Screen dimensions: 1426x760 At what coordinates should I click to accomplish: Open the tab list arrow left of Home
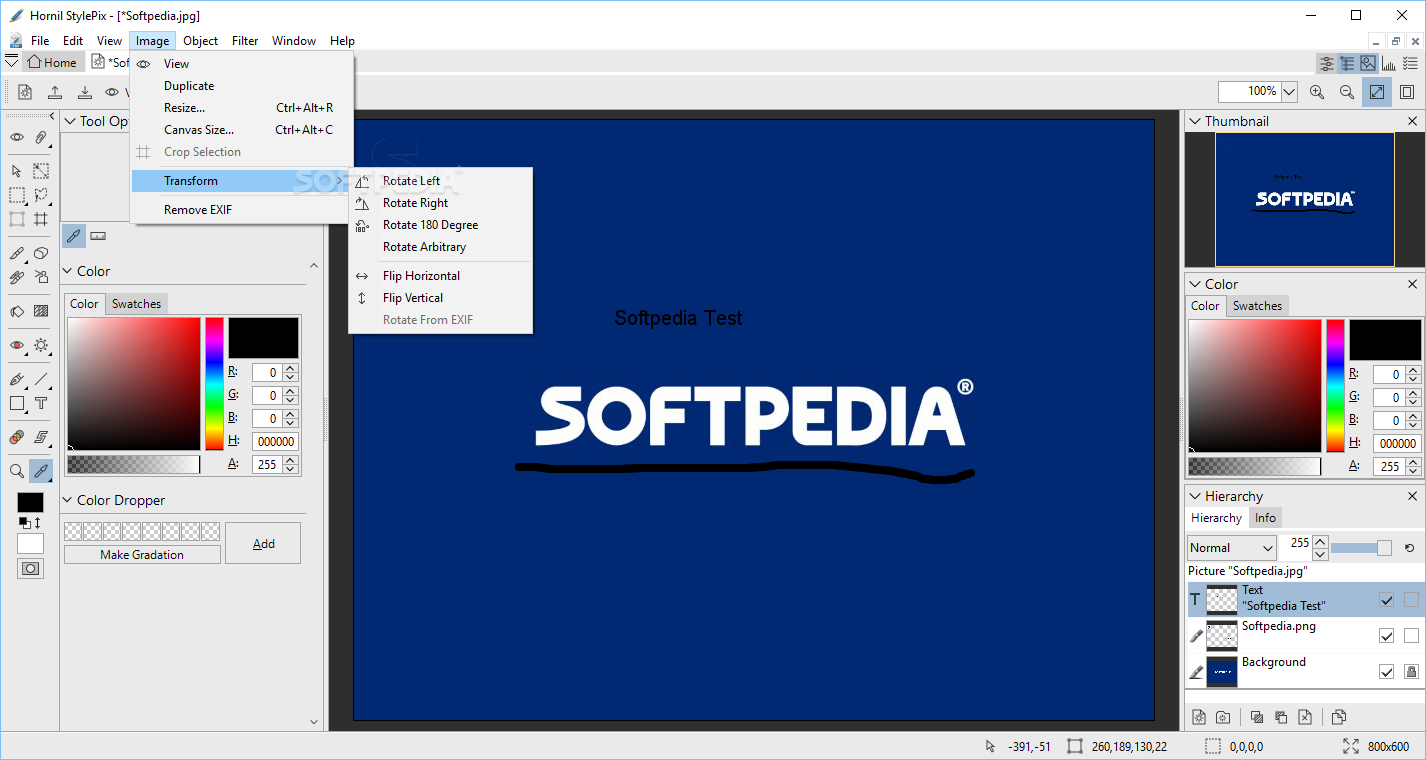click(x=11, y=62)
